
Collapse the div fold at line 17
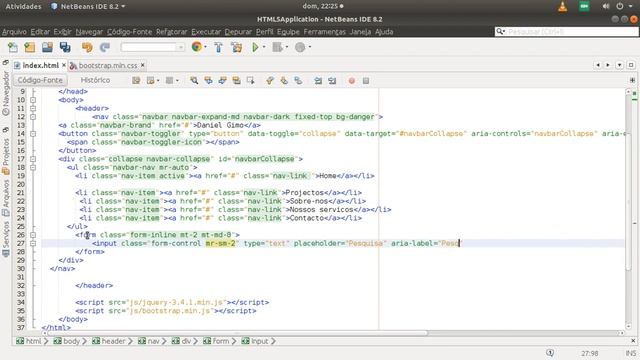coord(33,159)
